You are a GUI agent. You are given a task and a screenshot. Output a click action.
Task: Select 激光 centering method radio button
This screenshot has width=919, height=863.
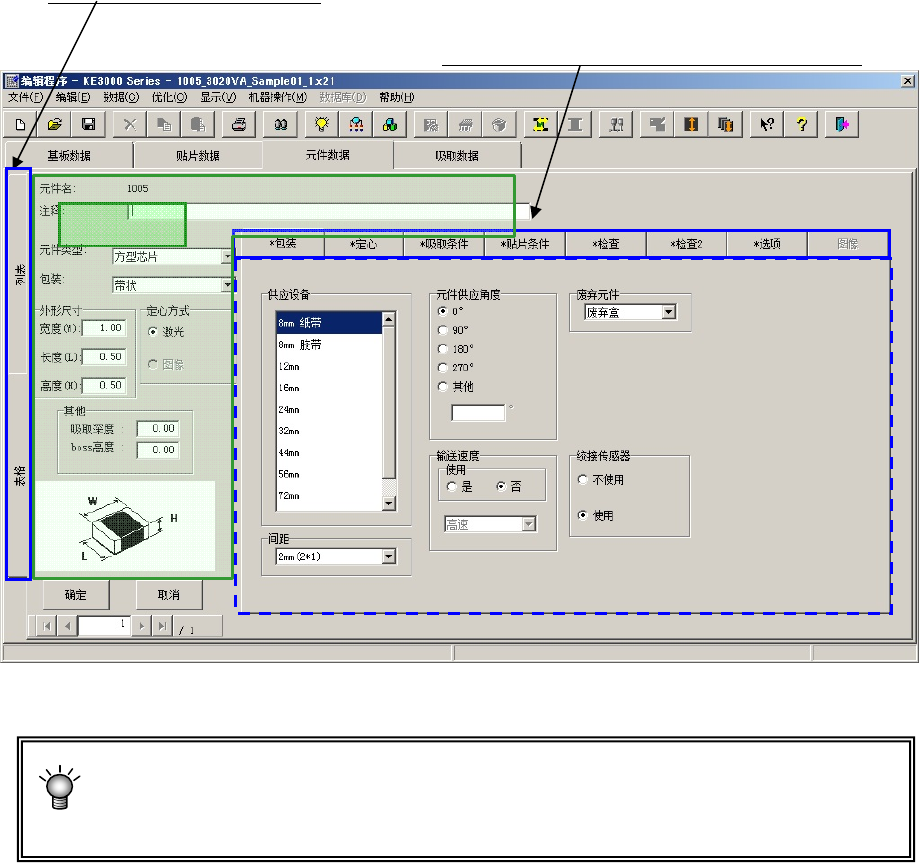tap(153, 332)
